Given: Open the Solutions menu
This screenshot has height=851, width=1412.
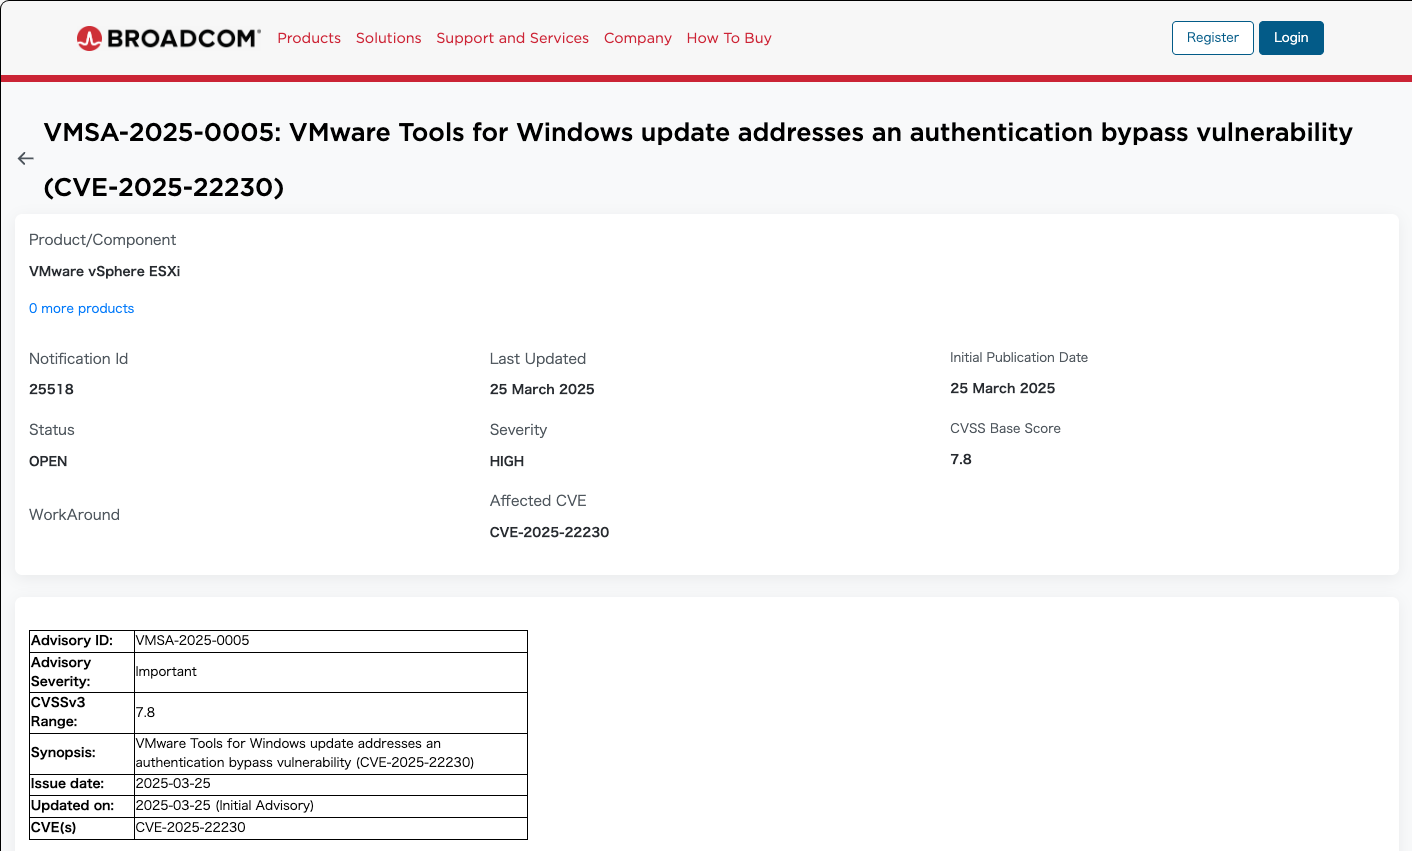Looking at the screenshot, I should (388, 38).
